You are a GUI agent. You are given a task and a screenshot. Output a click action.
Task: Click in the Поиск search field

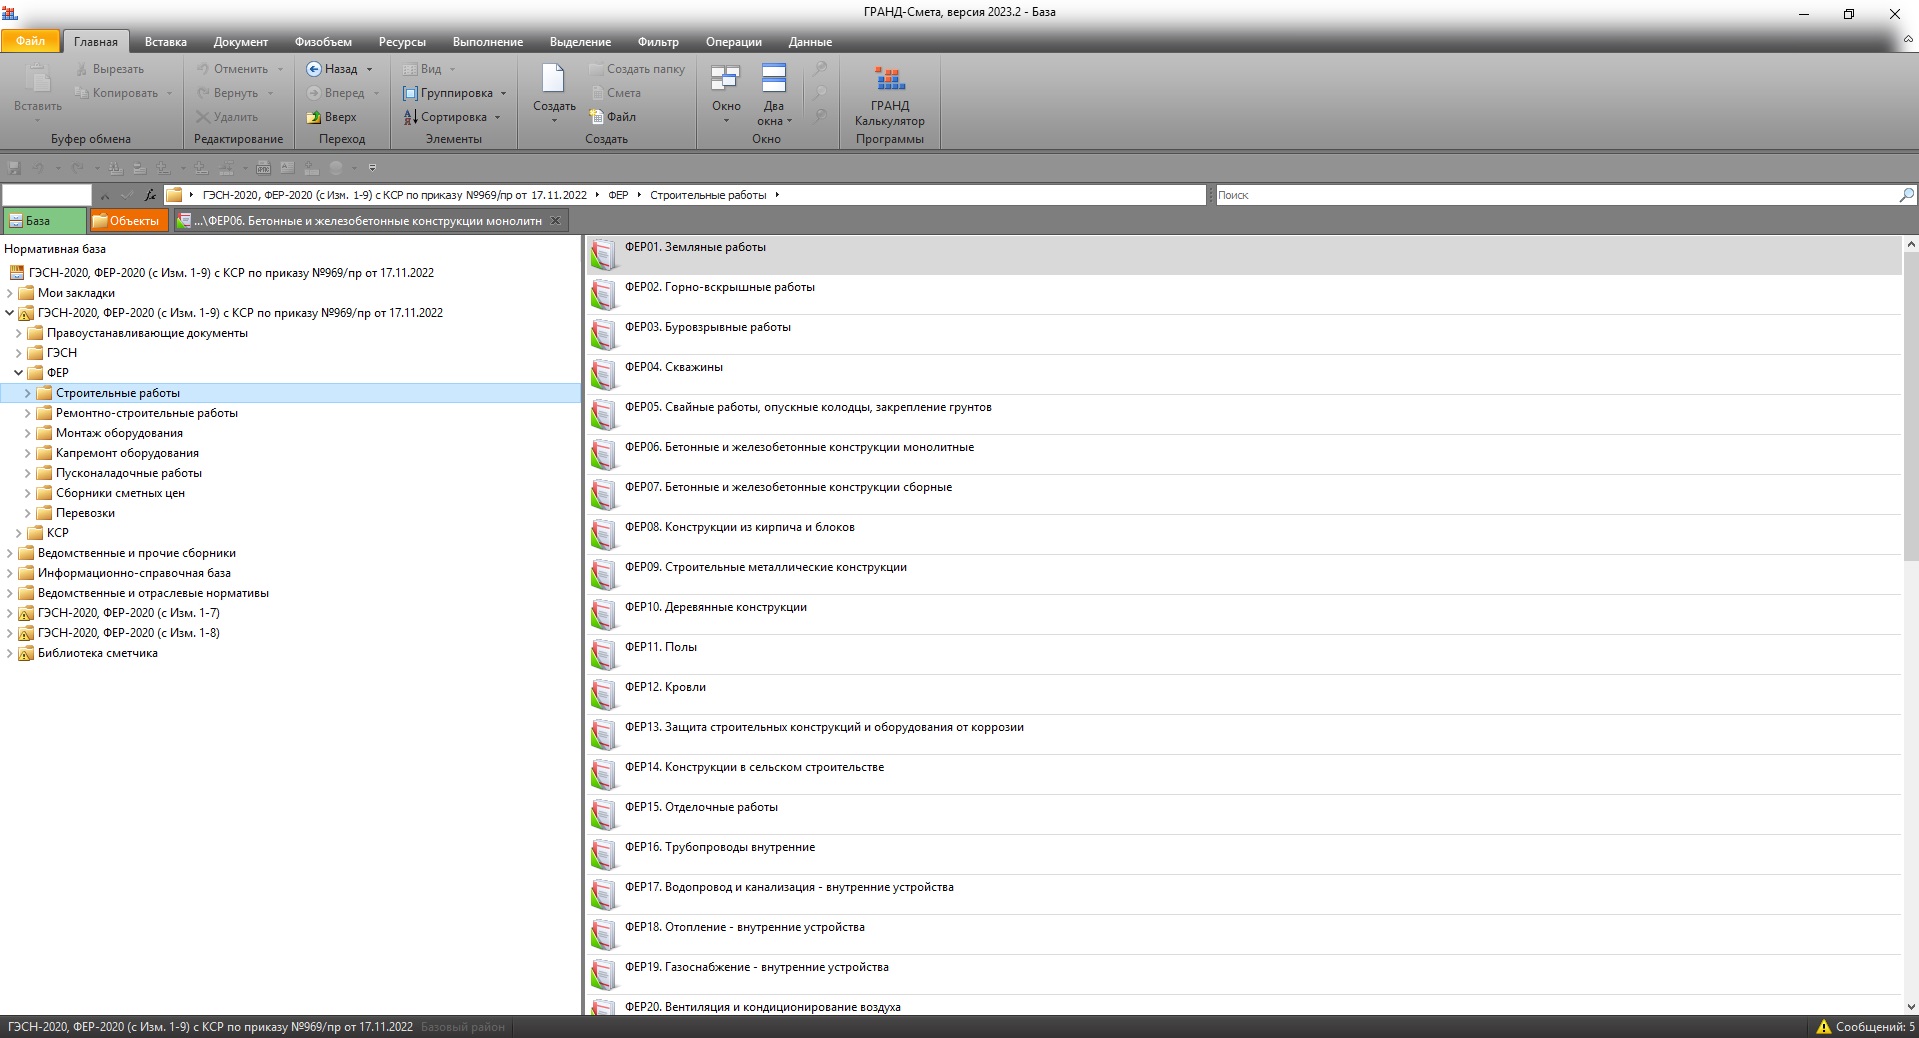click(1555, 195)
